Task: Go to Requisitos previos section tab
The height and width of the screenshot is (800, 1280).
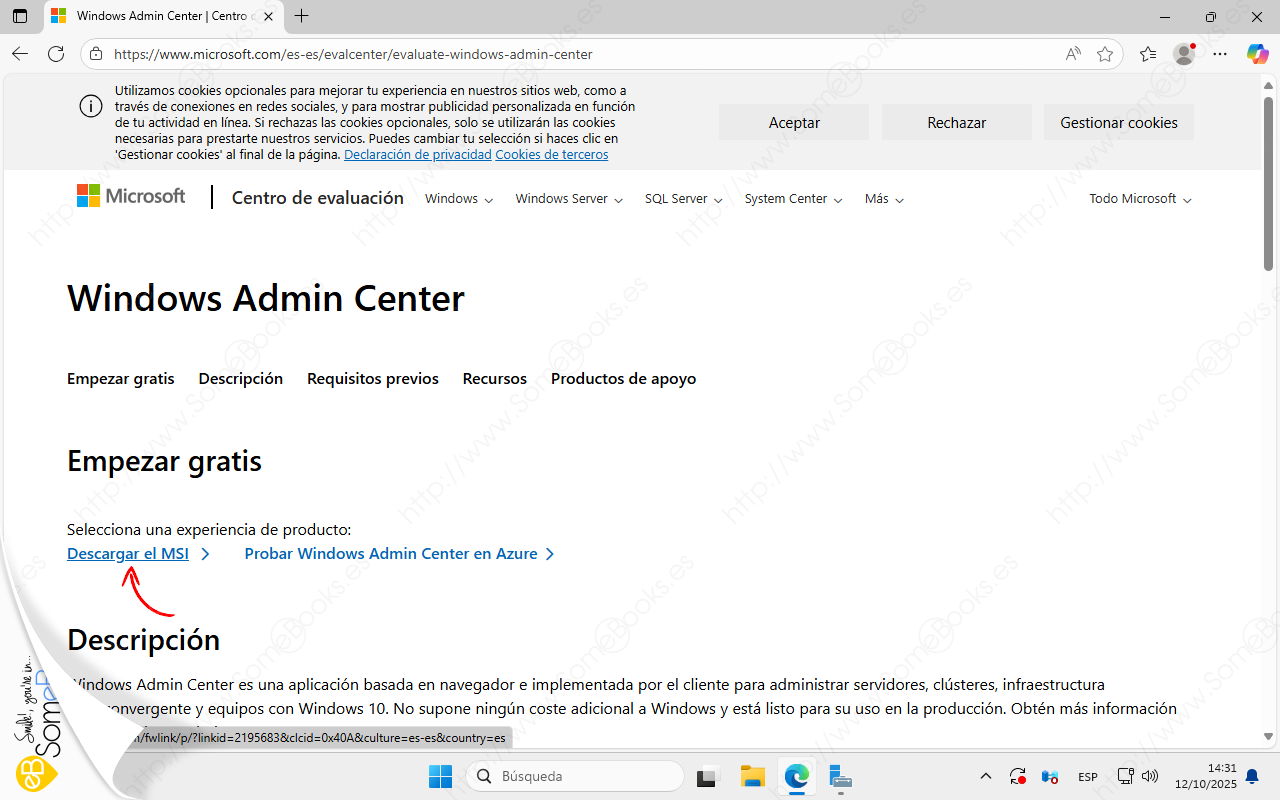Action: [372, 379]
